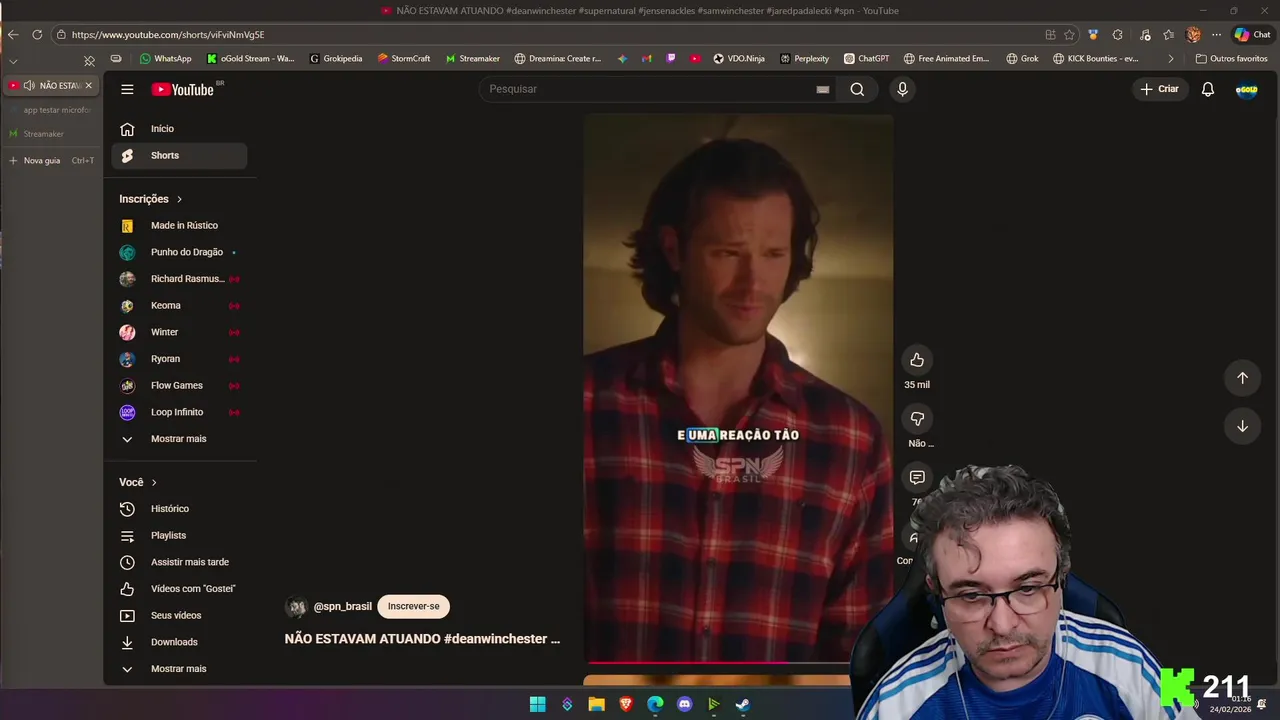The image size is (1280, 720).
Task: Open the Made in Rústico subscription
Action: (x=180, y=226)
